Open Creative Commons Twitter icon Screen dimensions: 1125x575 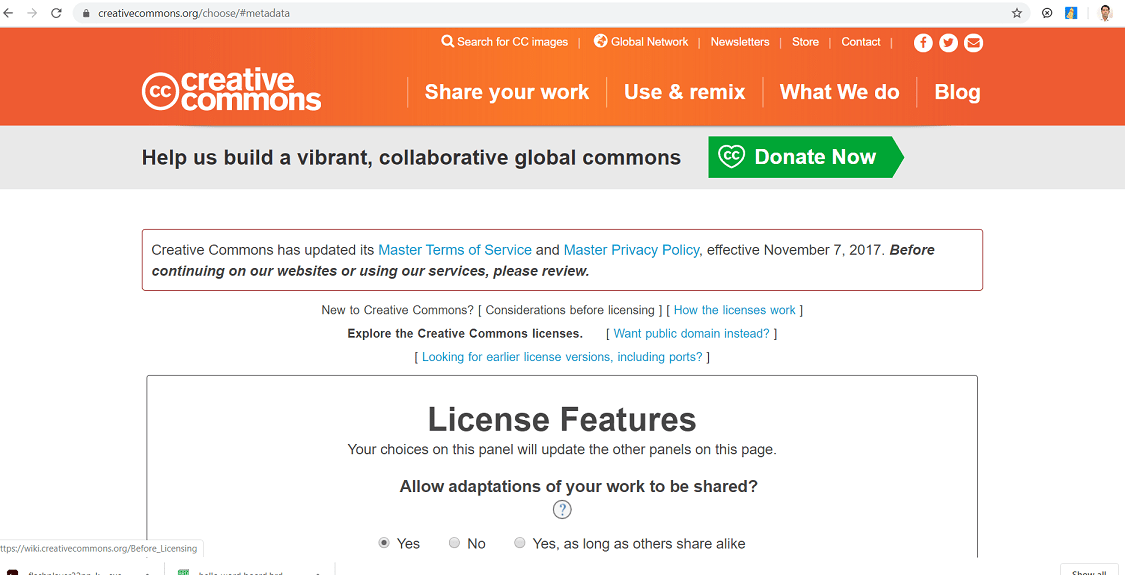pyautogui.click(x=948, y=43)
